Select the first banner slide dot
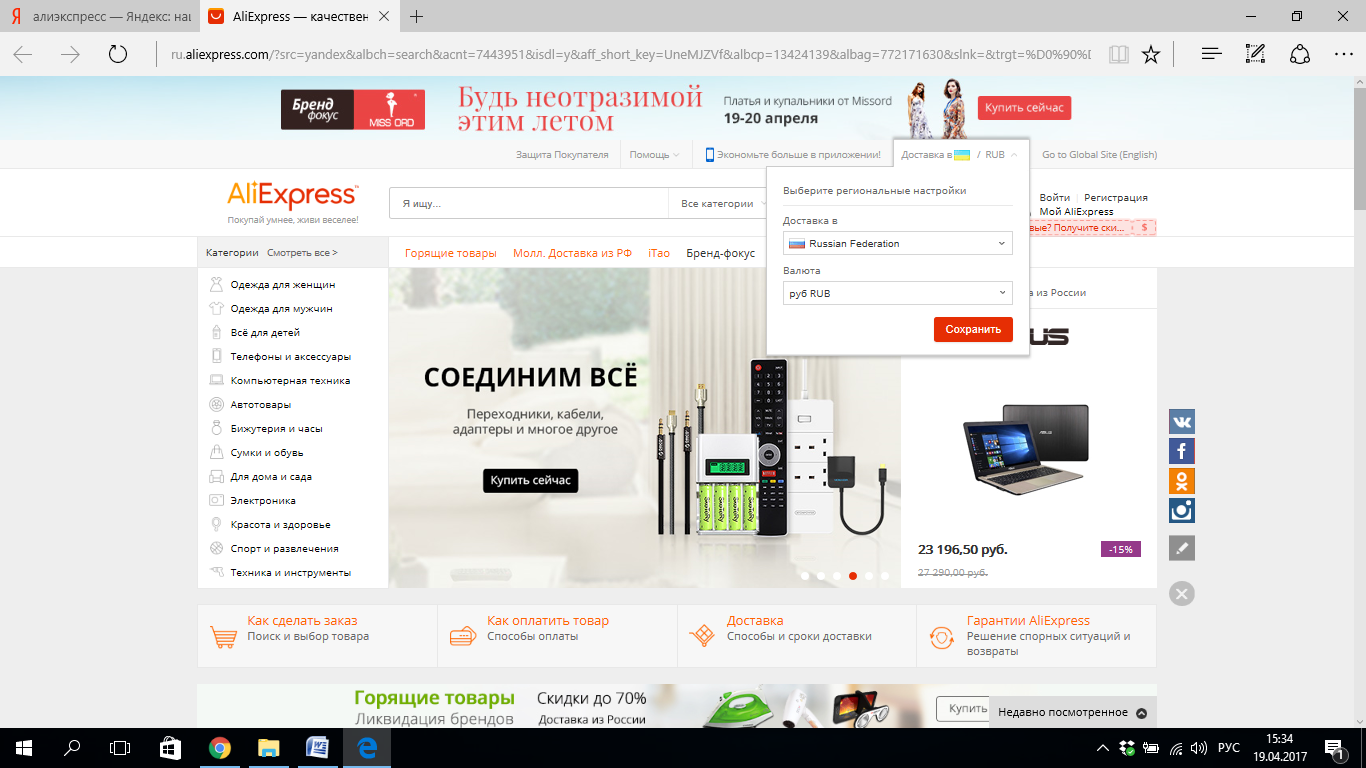Viewport: 1366px width, 768px height. point(805,575)
